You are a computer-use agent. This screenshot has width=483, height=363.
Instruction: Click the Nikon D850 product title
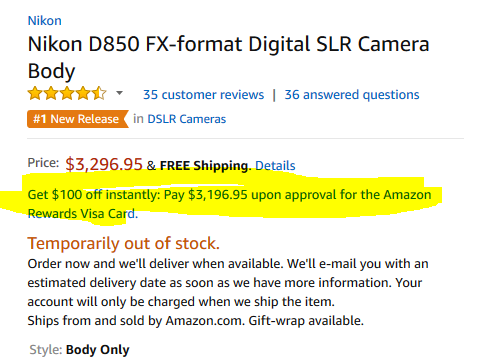tap(228, 57)
